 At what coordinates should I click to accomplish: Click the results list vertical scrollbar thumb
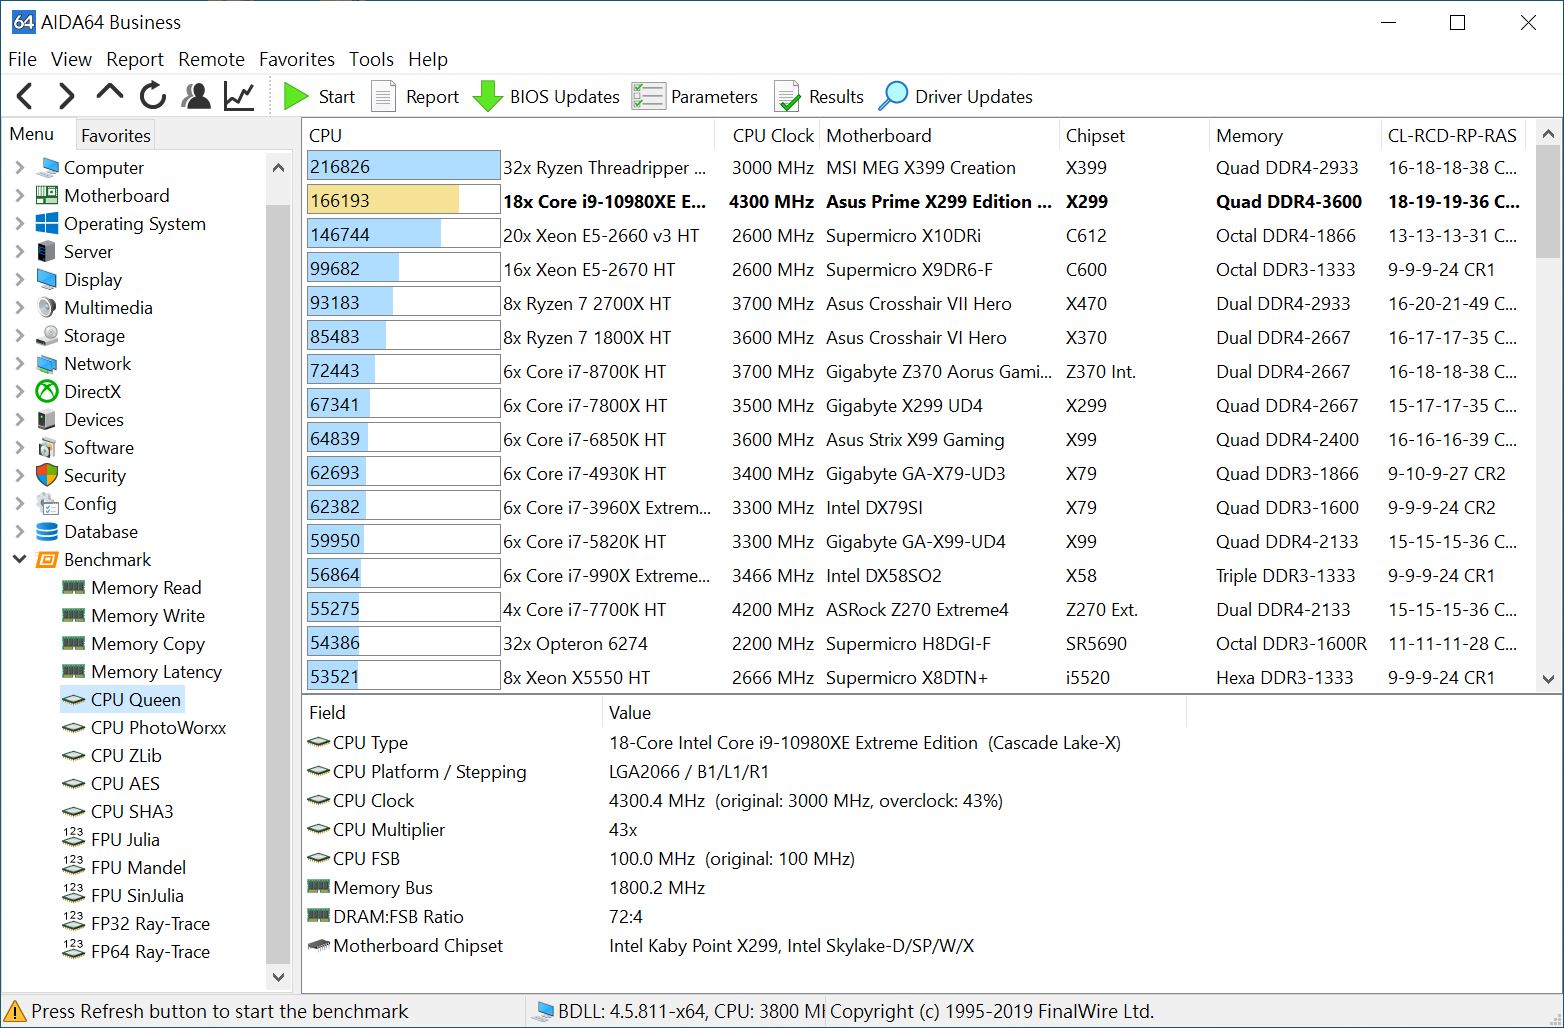pos(1548,202)
